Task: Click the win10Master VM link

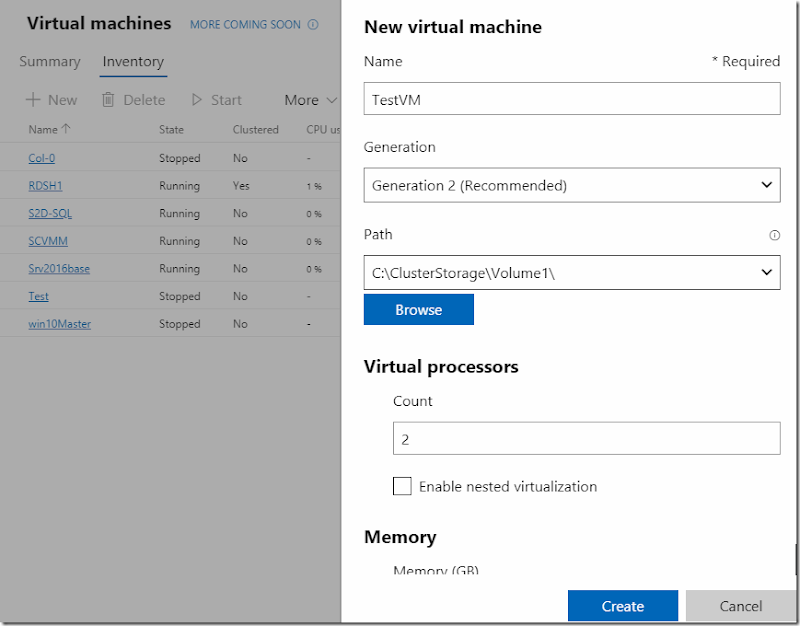Action: [x=59, y=324]
